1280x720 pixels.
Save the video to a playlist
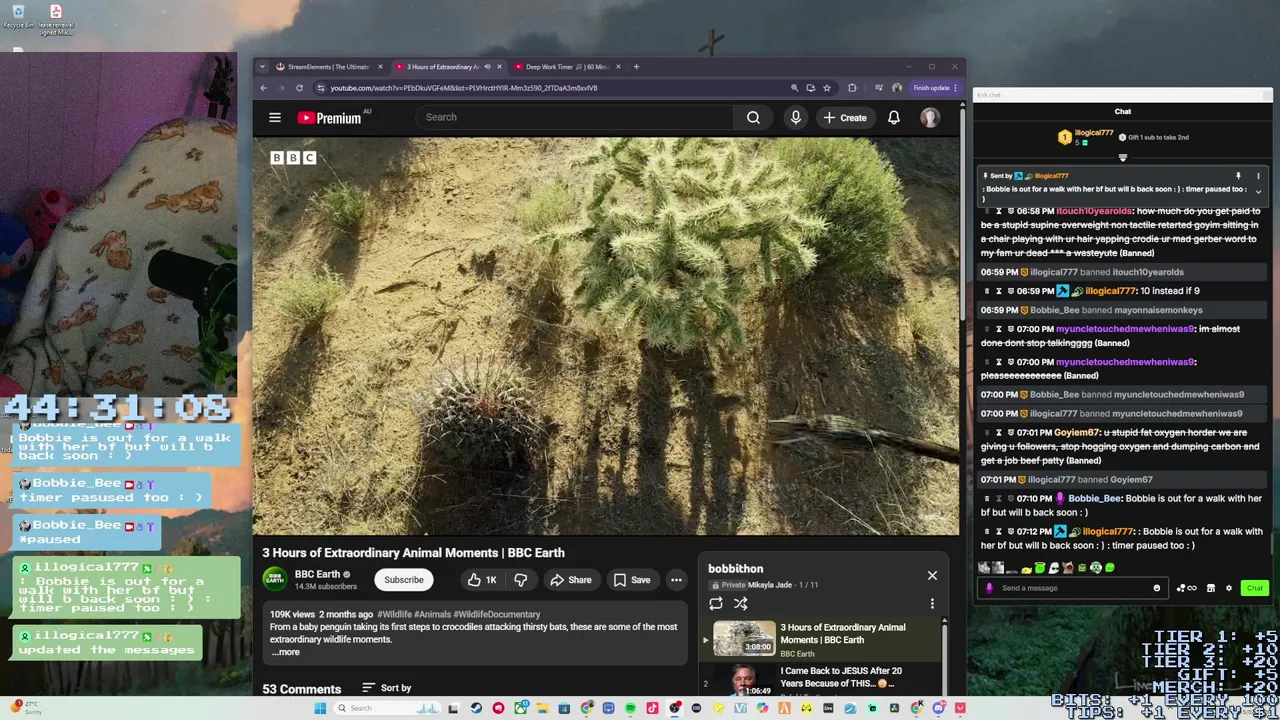(632, 580)
